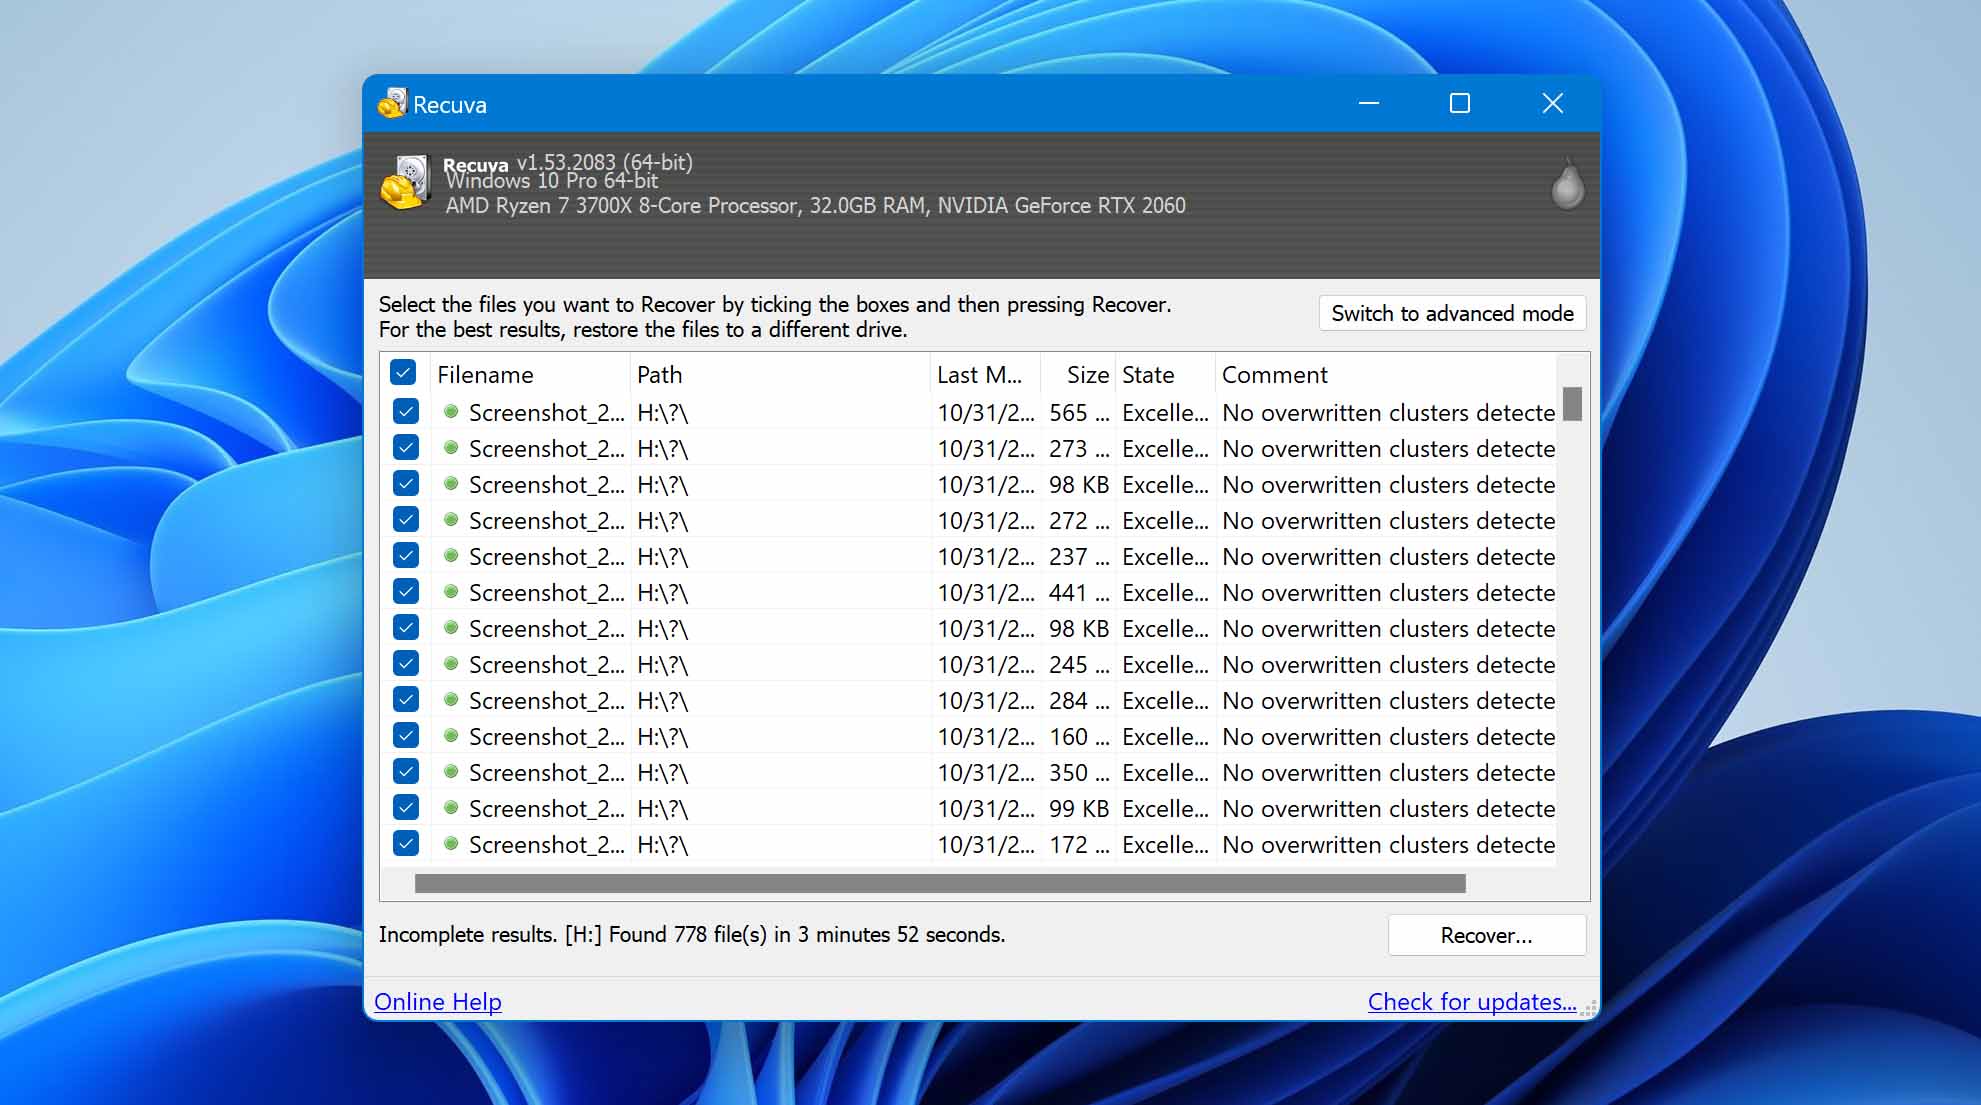Click the green status dot of the 160 row

pyautogui.click(x=451, y=735)
